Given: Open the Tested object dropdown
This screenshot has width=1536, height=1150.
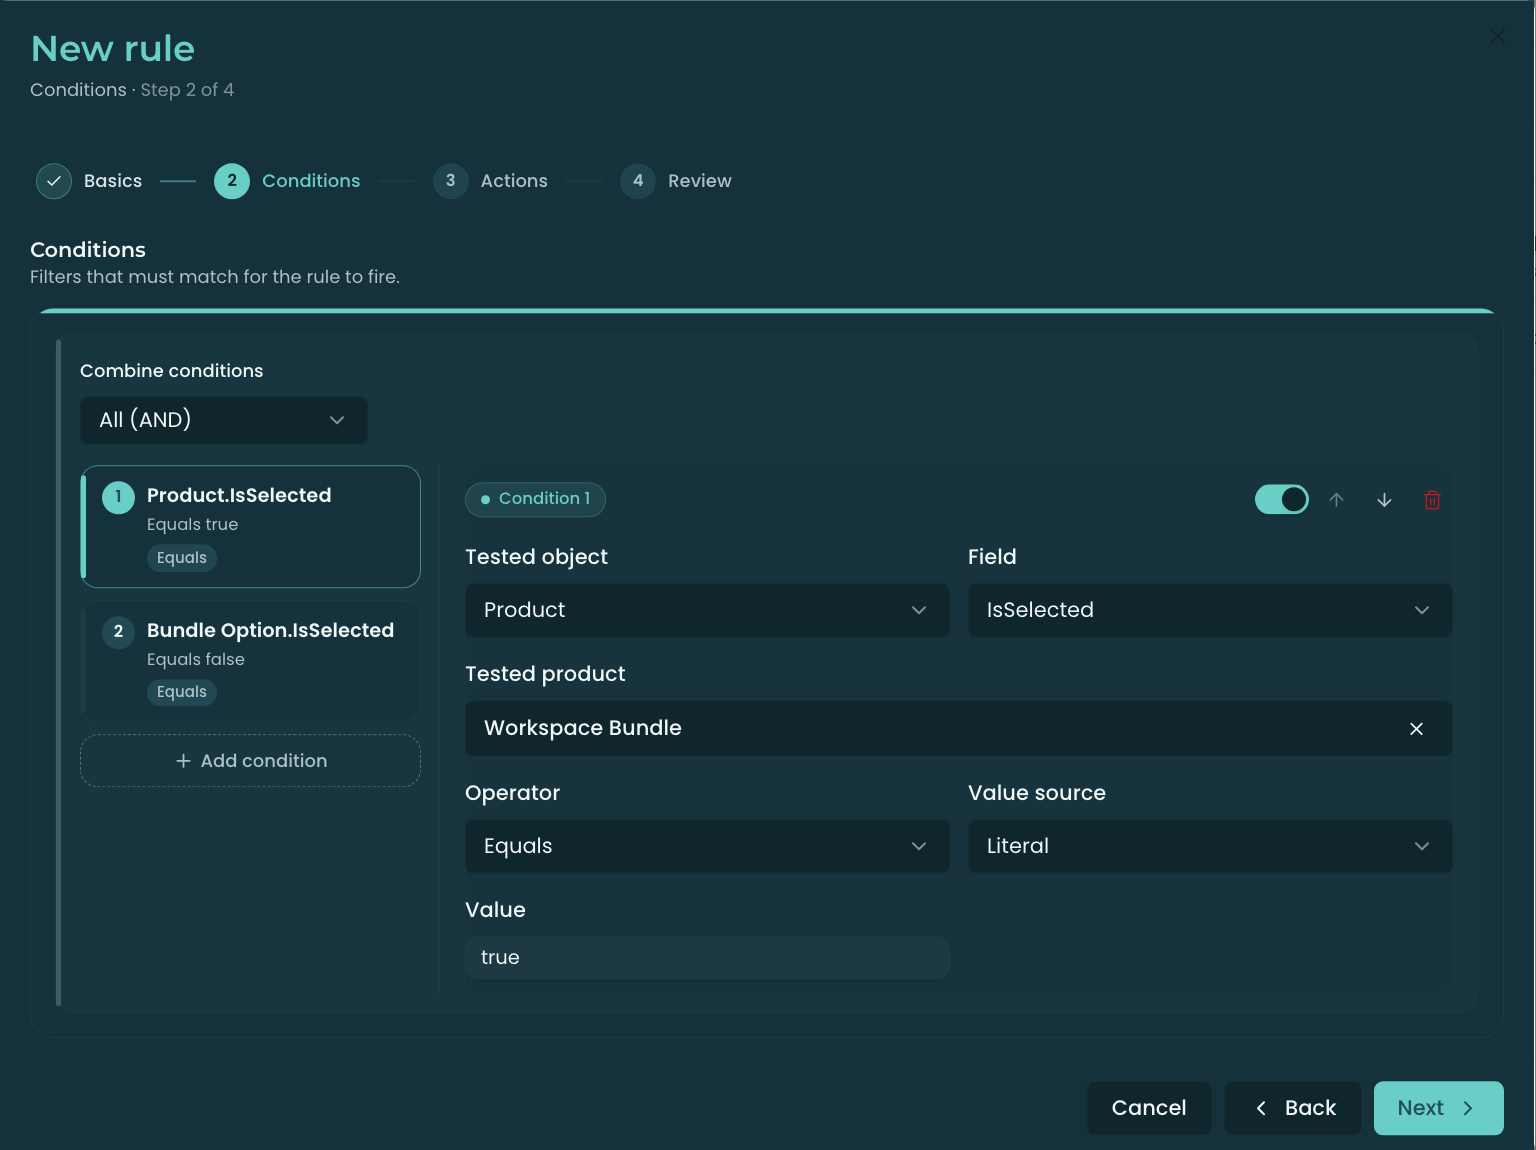Looking at the screenshot, I should (707, 610).
